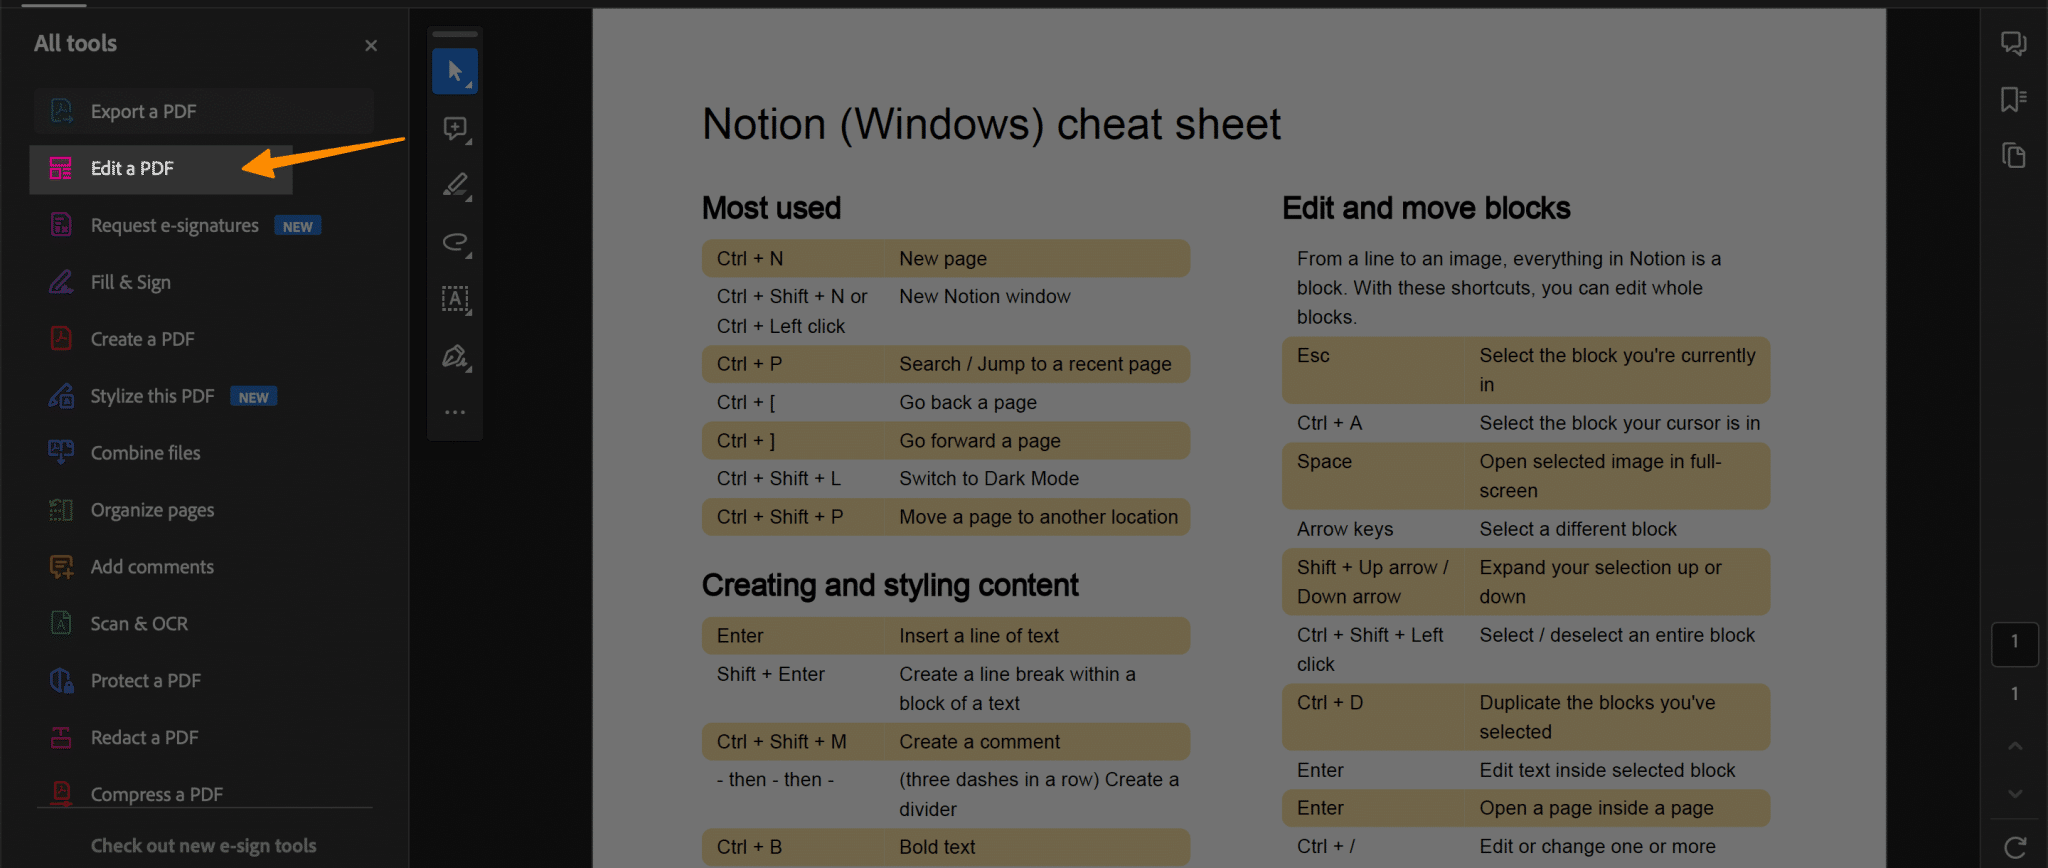
Task: Open Check out new e-sign tools link
Action: coord(203,846)
